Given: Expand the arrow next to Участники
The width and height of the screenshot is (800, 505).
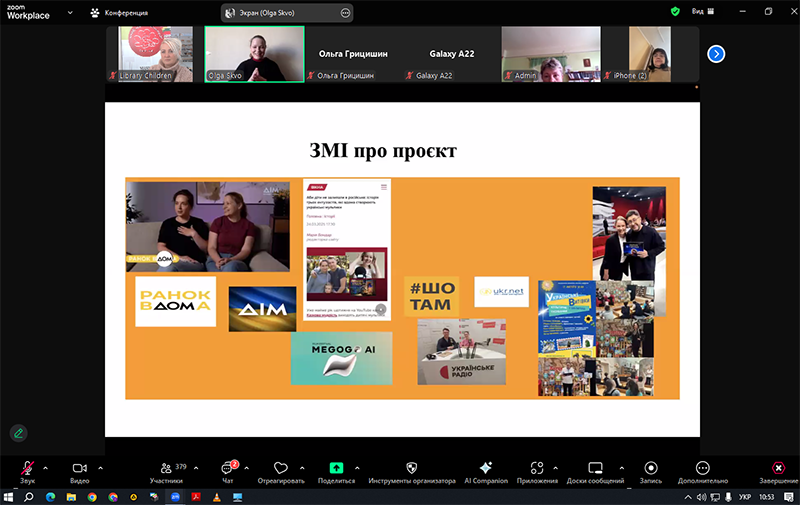Looking at the screenshot, I should coord(196,468).
